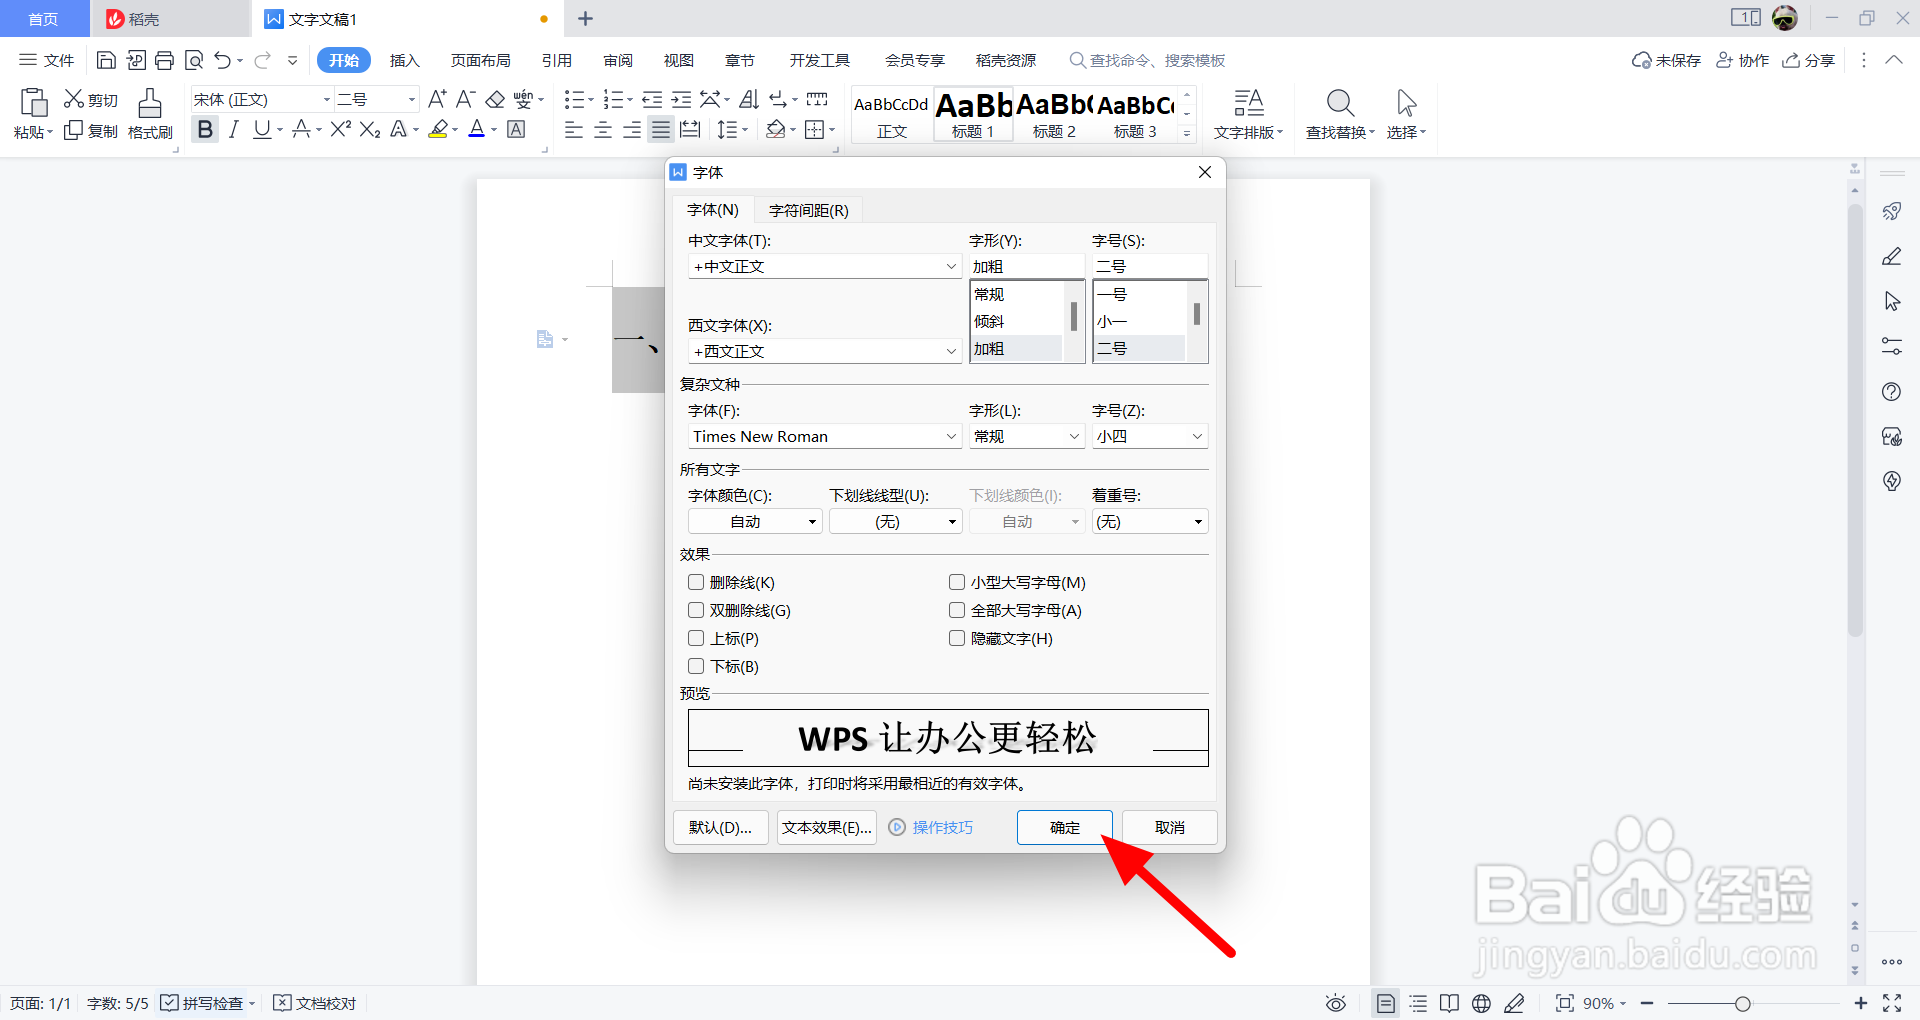
Task: Click the Subscript icon
Action: tap(370, 130)
